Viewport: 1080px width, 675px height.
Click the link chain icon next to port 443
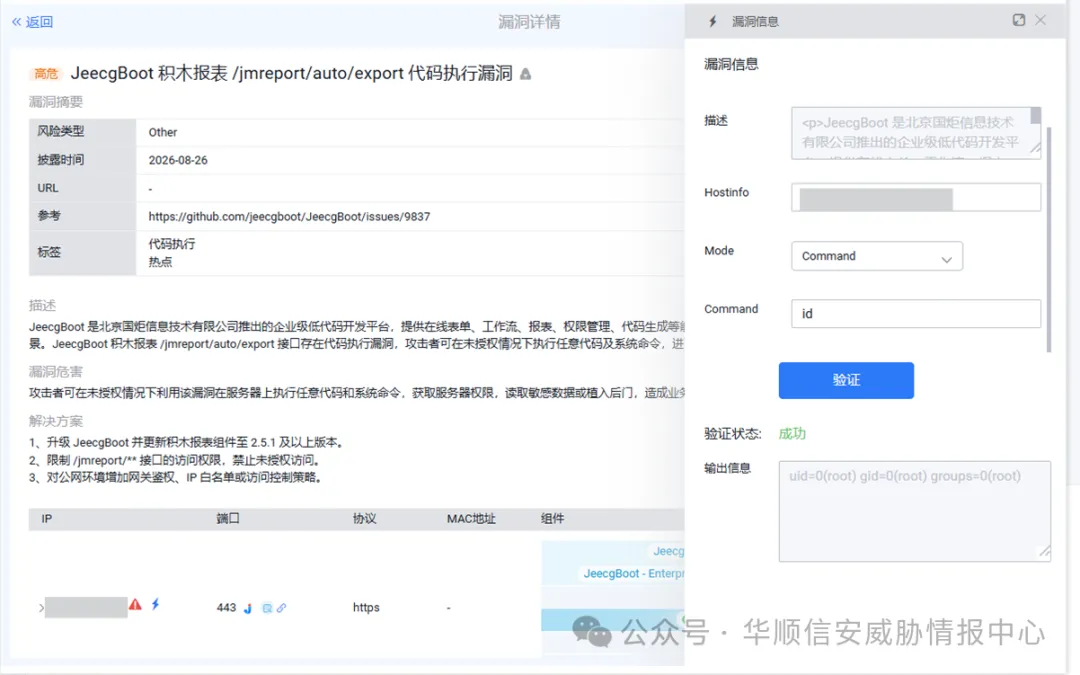coord(281,608)
